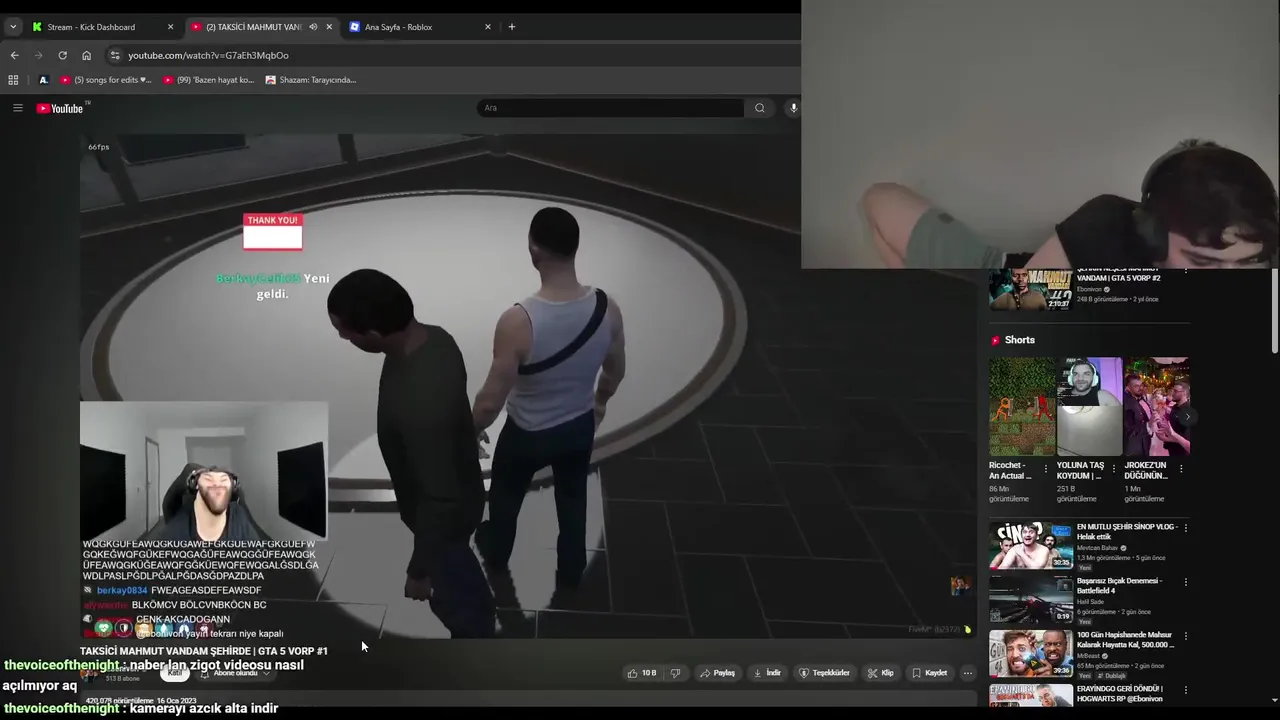Start voice search with microphone icon
This screenshot has width=1280, height=720.
click(x=793, y=108)
